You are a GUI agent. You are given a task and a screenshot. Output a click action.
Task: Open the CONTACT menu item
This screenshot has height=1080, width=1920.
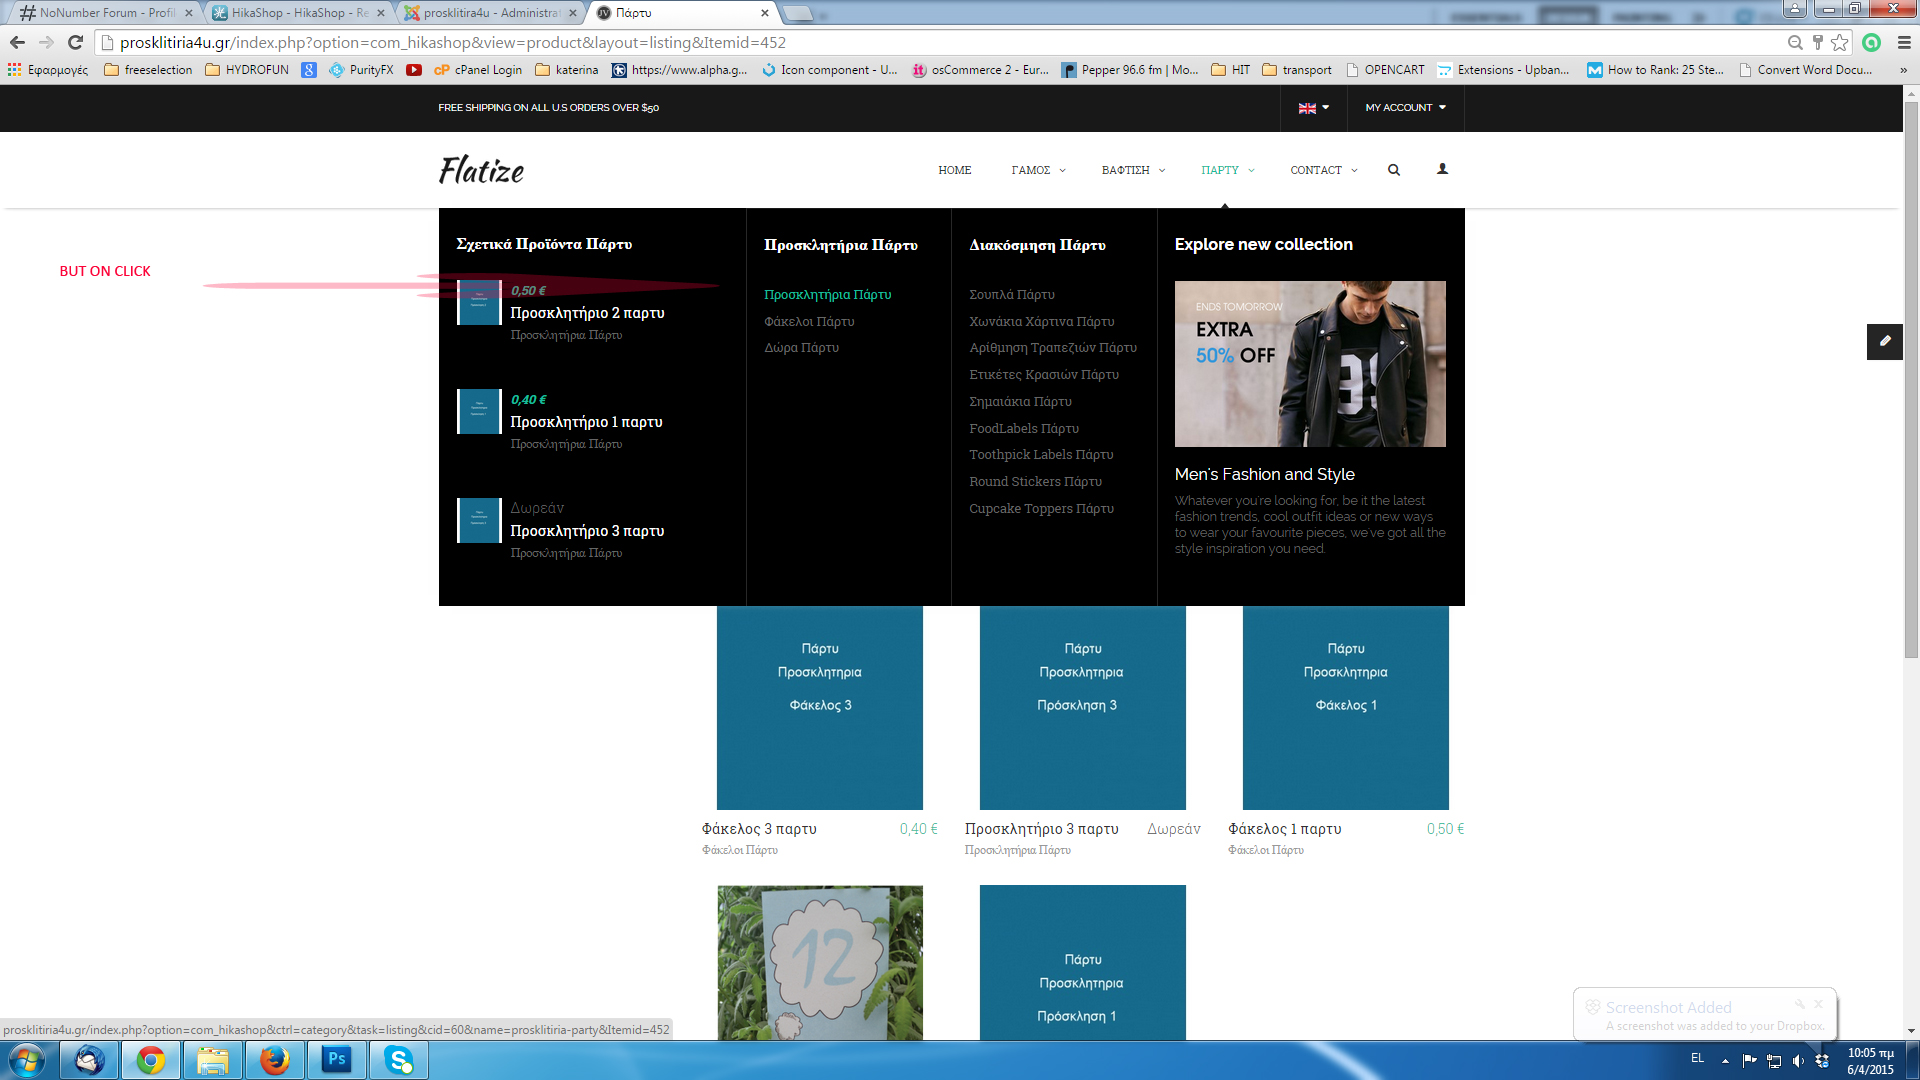(1322, 170)
